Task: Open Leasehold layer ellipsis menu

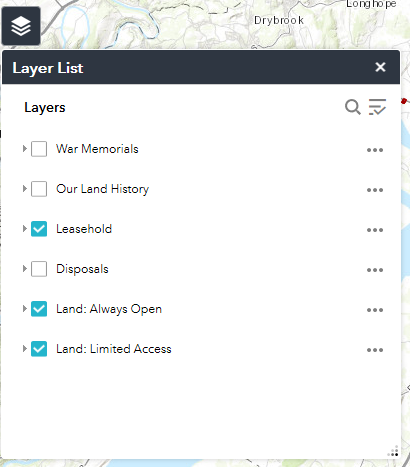Action: pyautogui.click(x=375, y=230)
